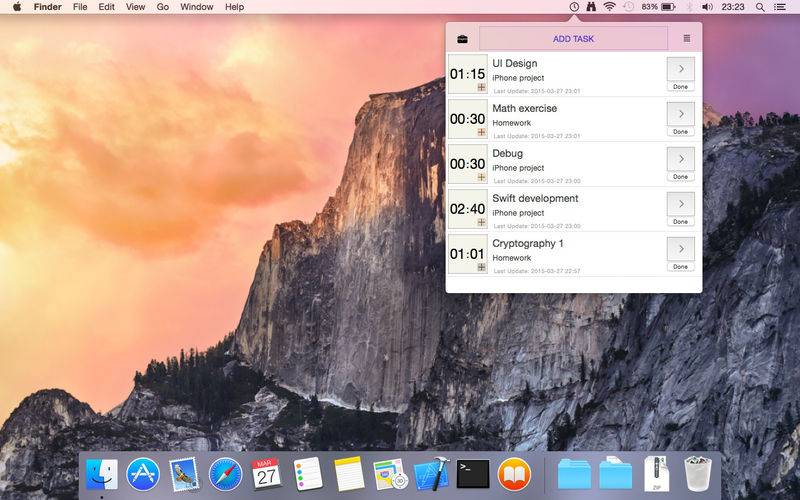Expand the UI Design task arrow

[x=681, y=69]
